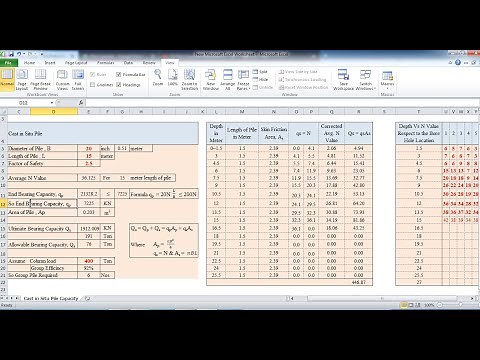Open the File tab
The image size is (480, 360).
click(8, 63)
